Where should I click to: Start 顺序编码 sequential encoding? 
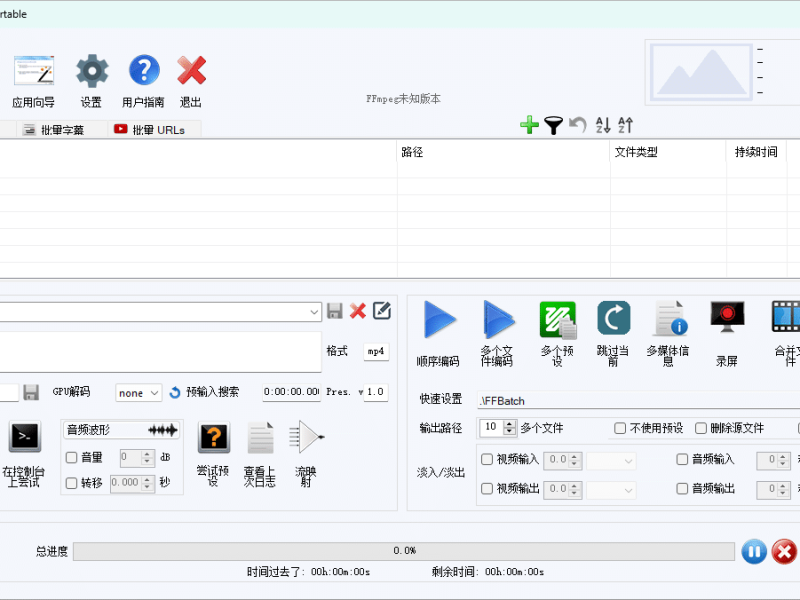[x=438, y=334]
